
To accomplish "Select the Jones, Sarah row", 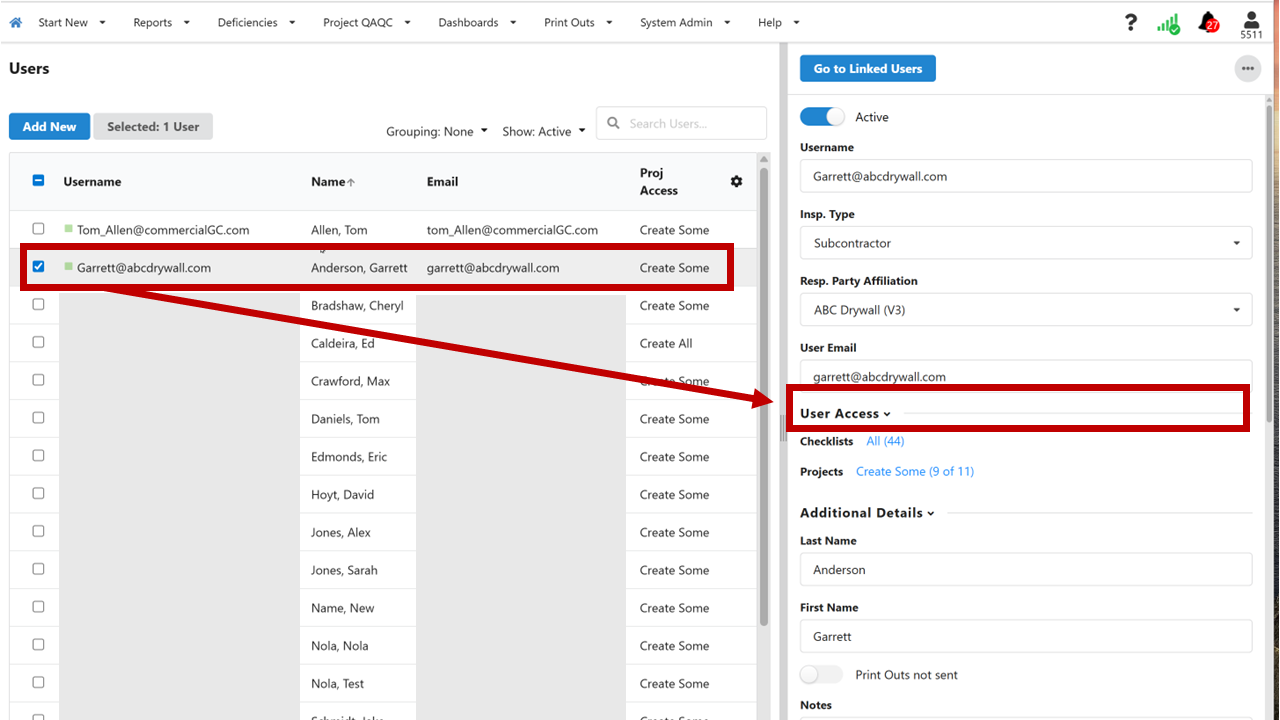I will (x=383, y=571).
